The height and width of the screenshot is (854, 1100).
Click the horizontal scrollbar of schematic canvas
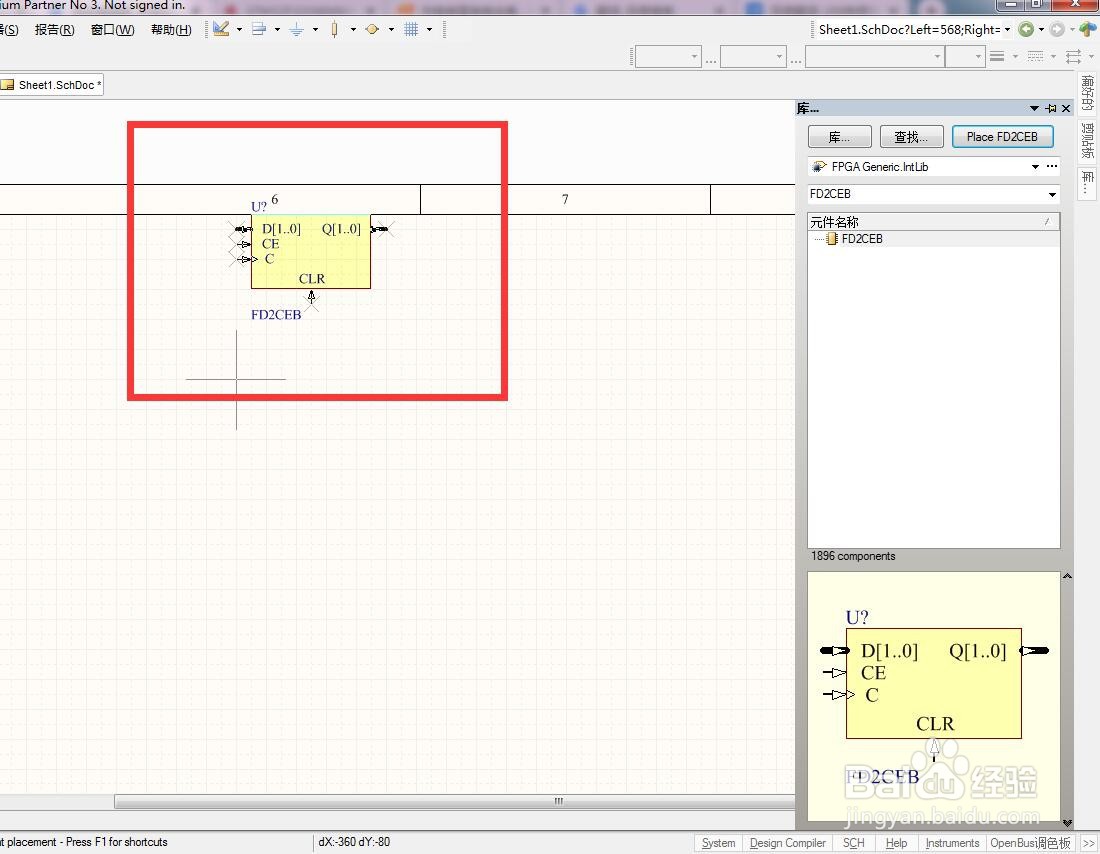[x=455, y=801]
